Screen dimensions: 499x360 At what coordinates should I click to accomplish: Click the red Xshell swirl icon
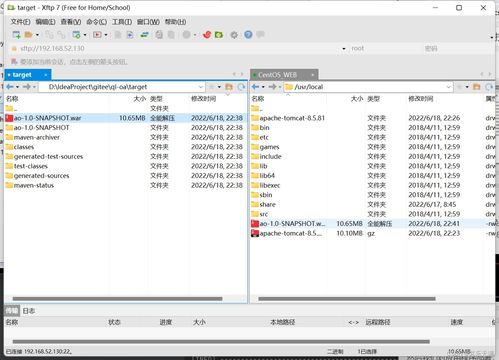pos(207,35)
